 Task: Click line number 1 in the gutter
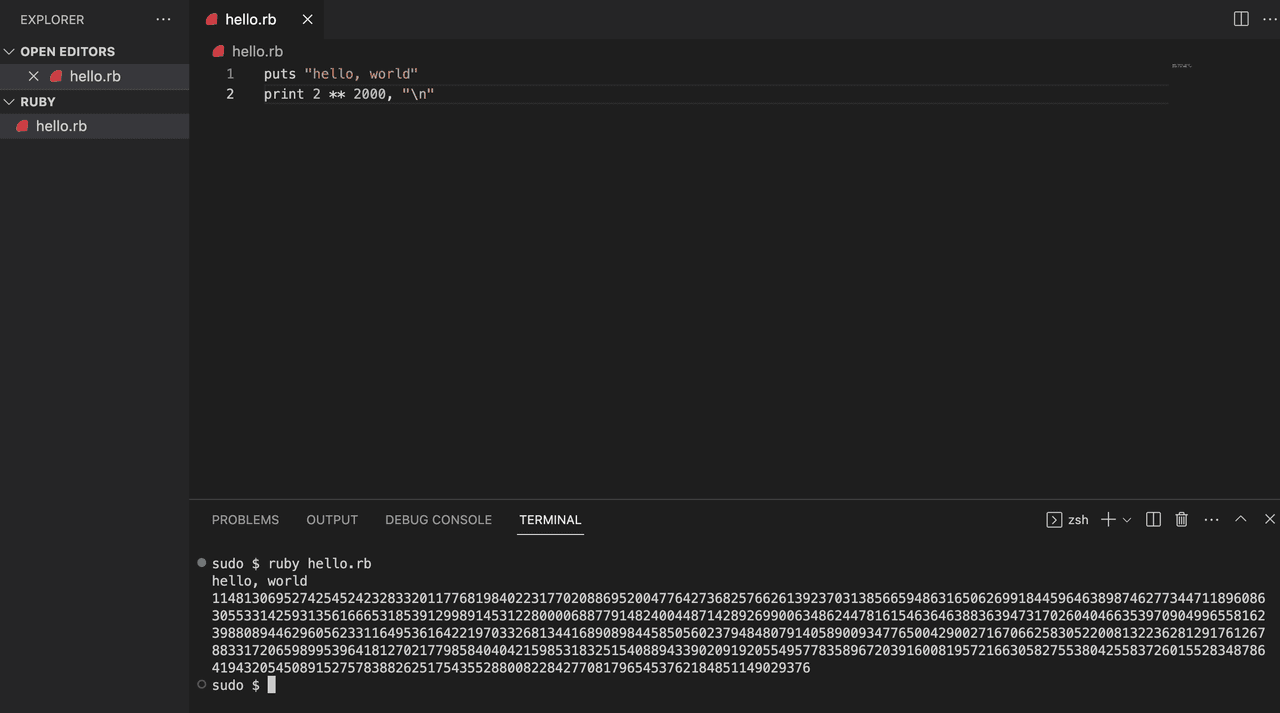click(x=230, y=74)
